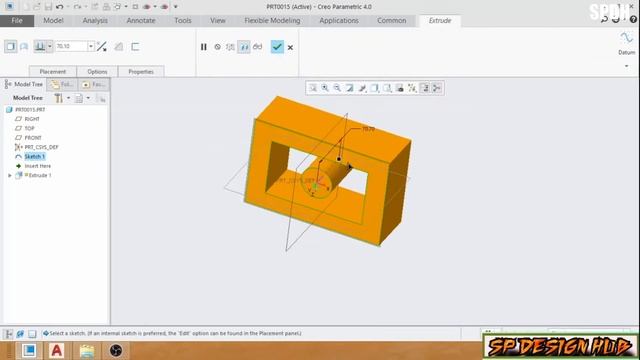
Task: Pause the extrude tool
Action: point(204,47)
